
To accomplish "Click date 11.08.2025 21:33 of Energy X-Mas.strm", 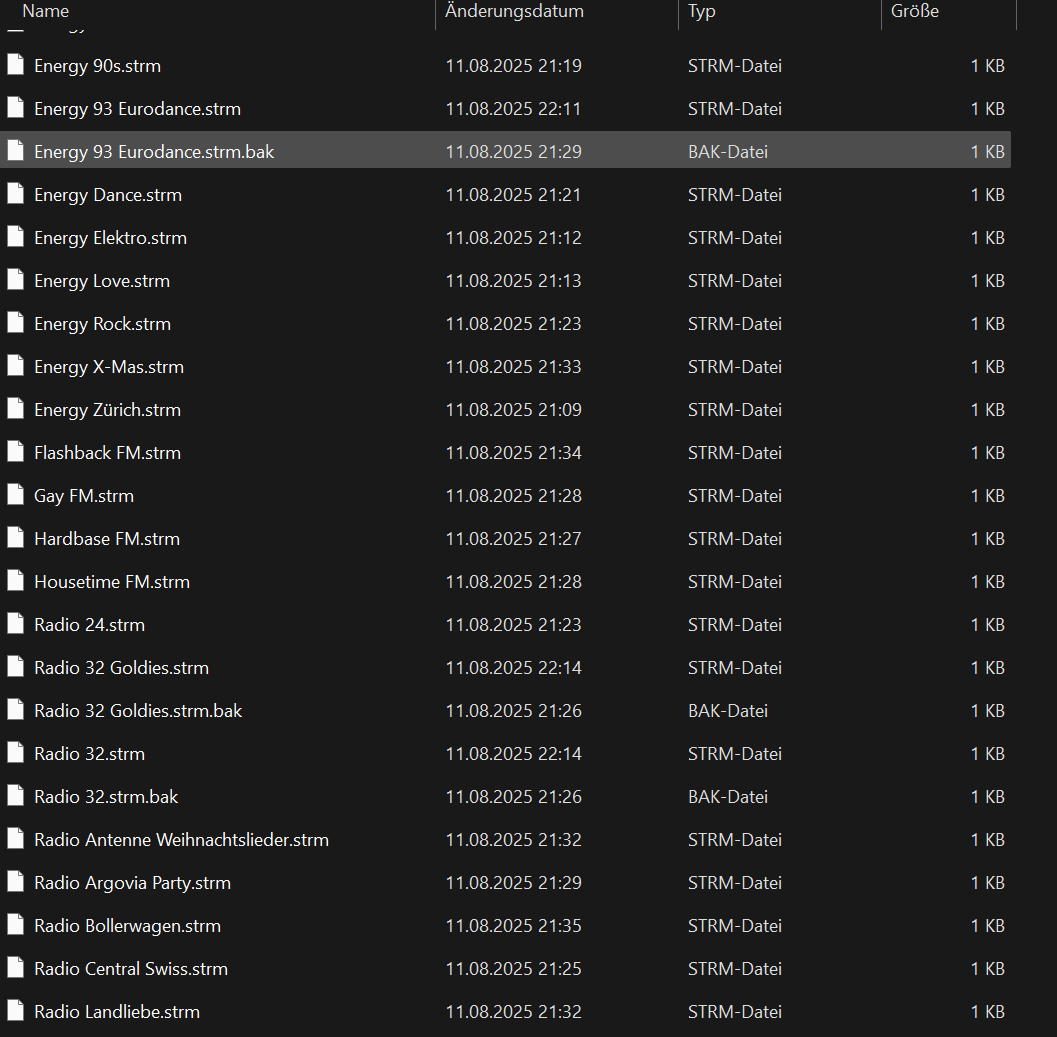I will pos(514,367).
